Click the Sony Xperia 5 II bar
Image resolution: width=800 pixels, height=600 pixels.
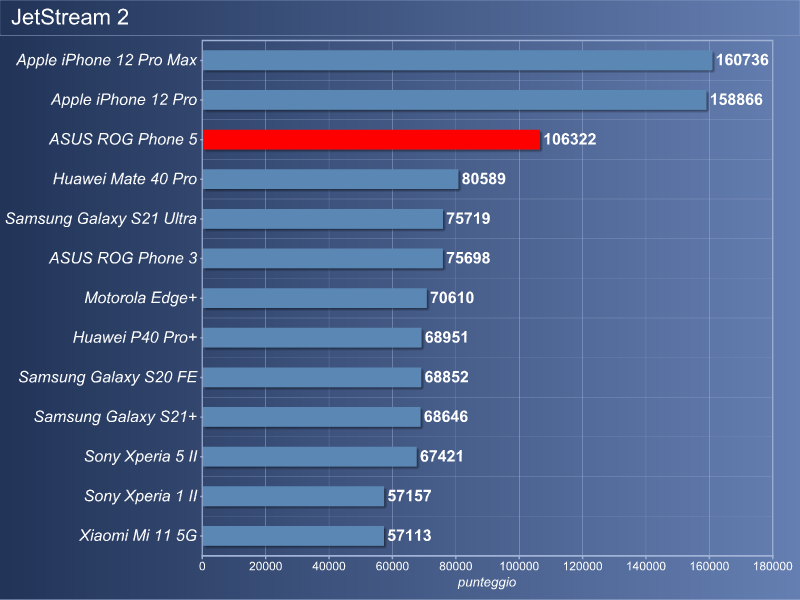click(310, 457)
